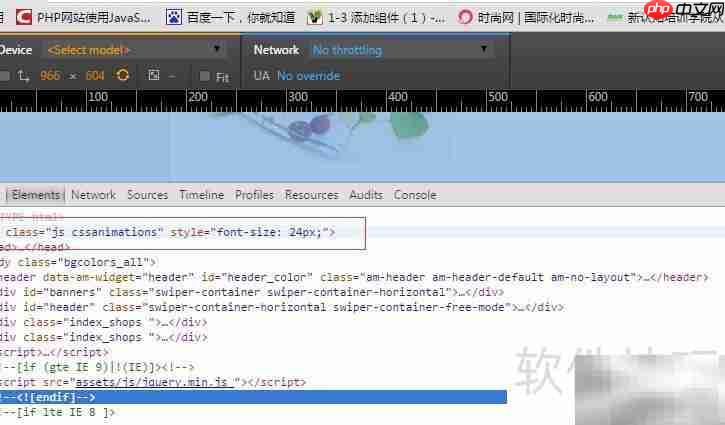Image resolution: width=725 pixels, height=425 pixels.
Task: Click the assets/js/jquery.min.js source link
Action: tap(155, 382)
